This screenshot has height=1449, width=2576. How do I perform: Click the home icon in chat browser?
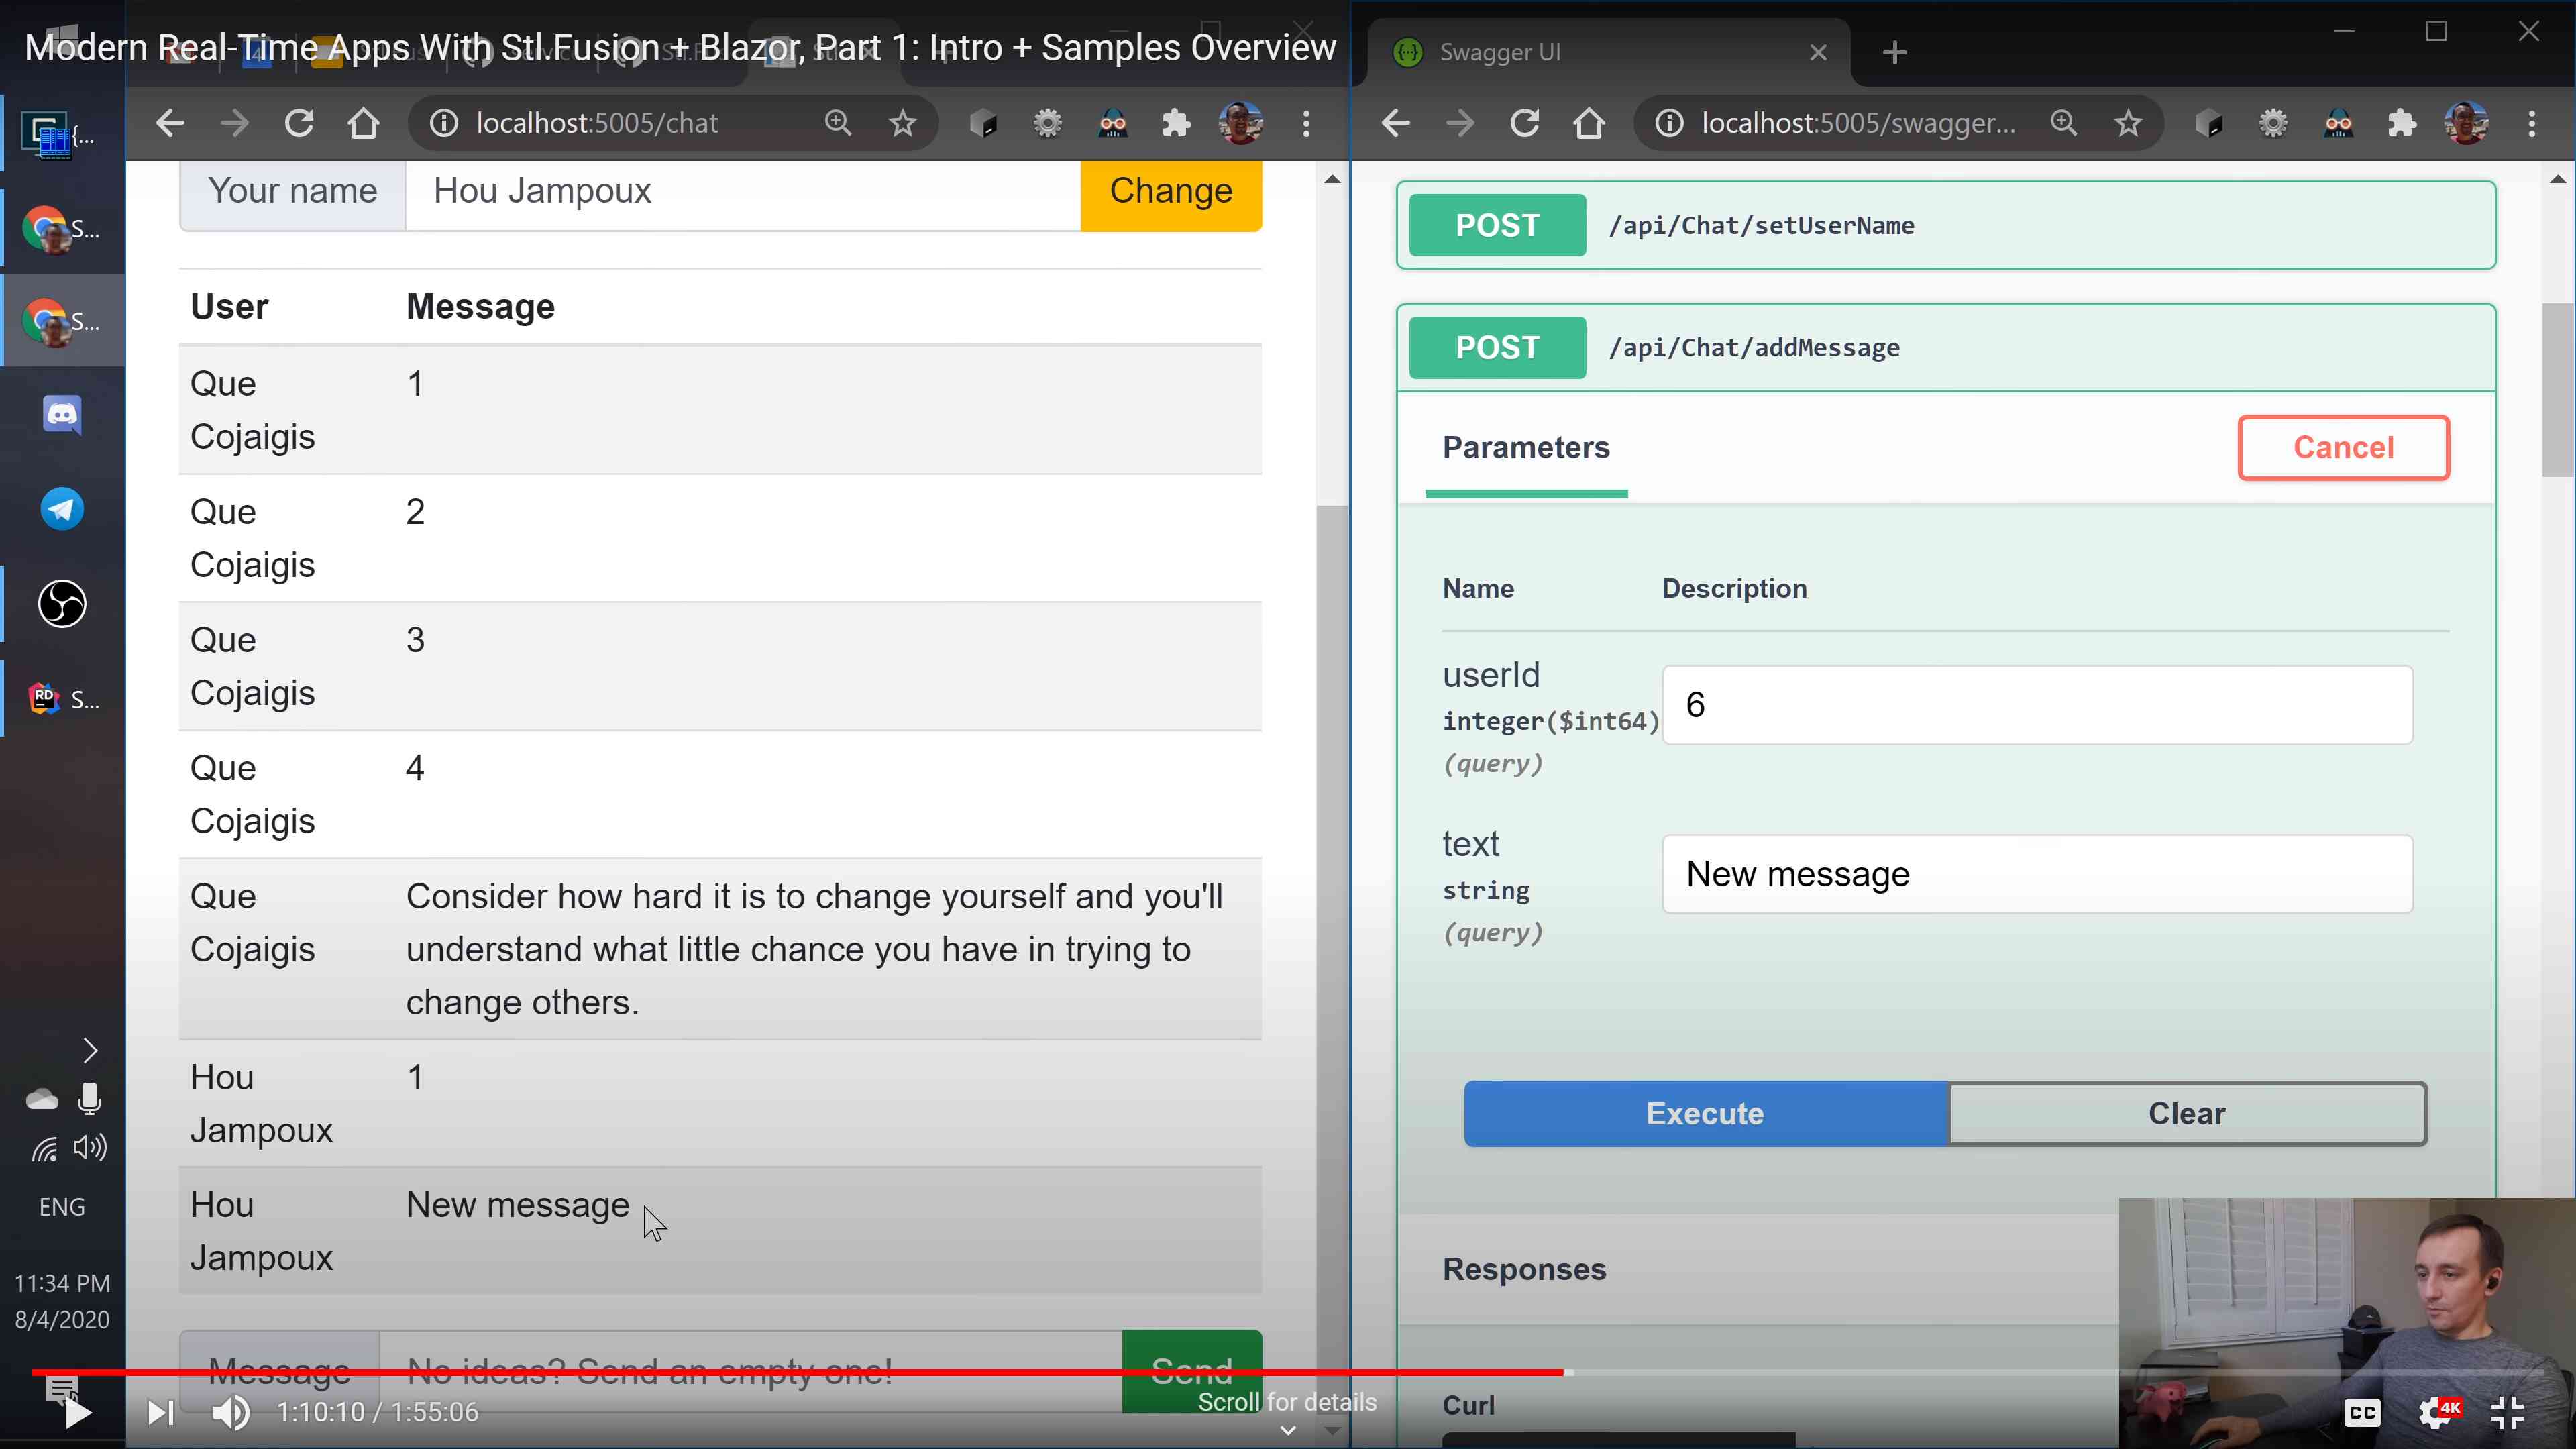(x=363, y=124)
